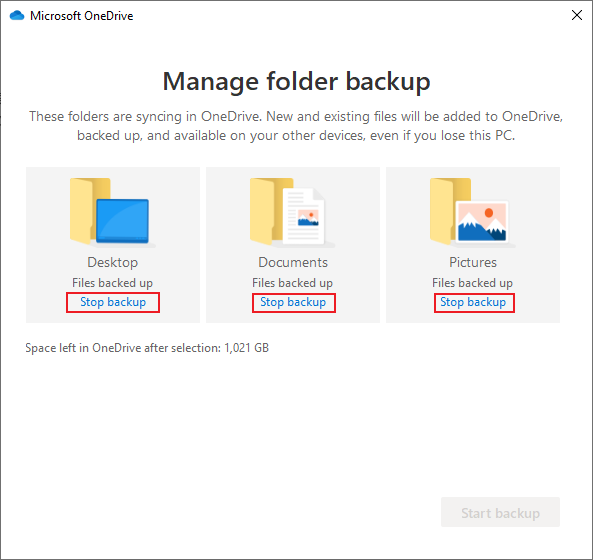Click the Pictures folder name label

pyautogui.click(x=473, y=262)
